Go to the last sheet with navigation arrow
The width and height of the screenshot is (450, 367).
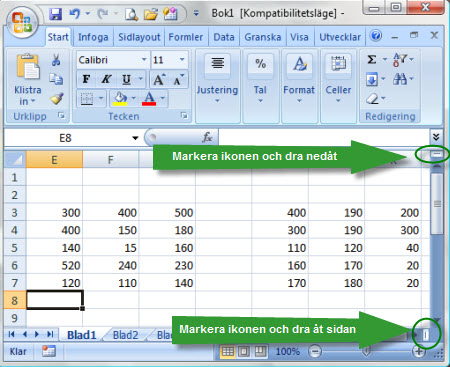pyautogui.click(x=50, y=334)
